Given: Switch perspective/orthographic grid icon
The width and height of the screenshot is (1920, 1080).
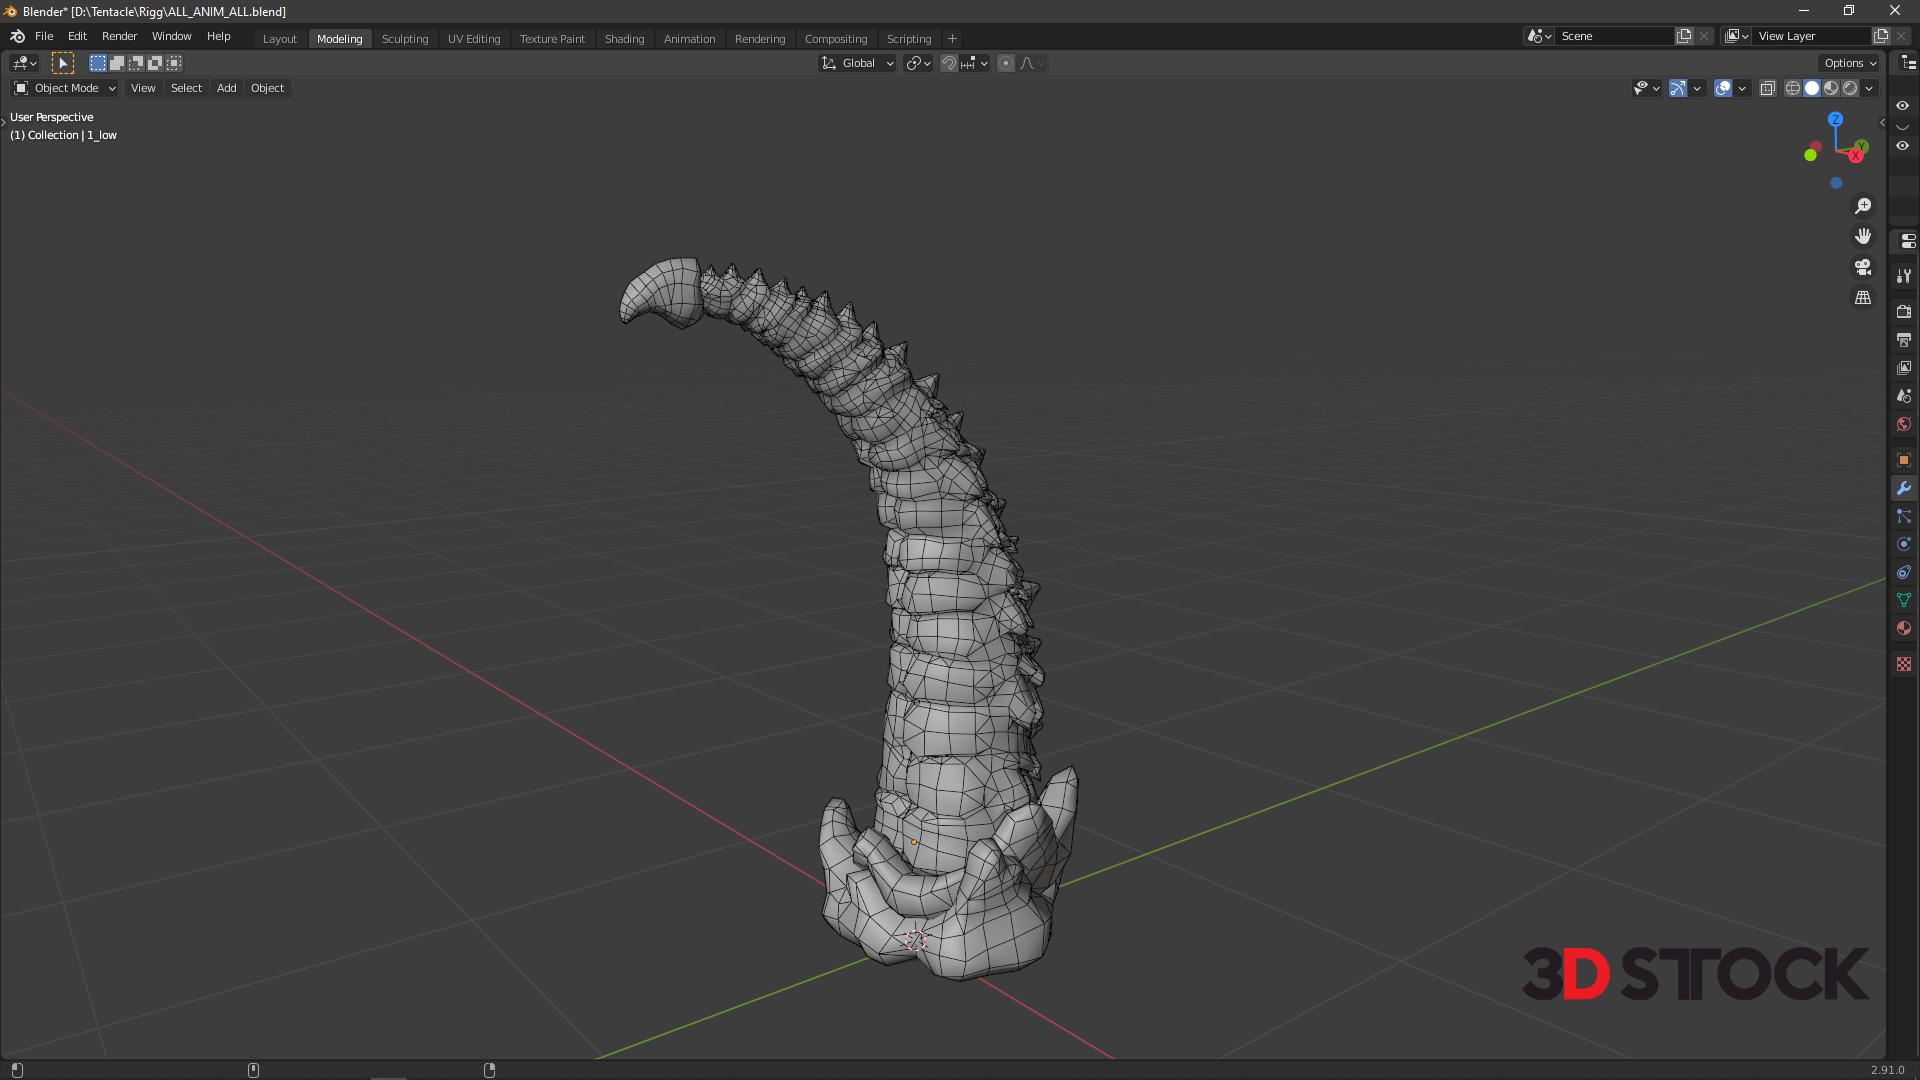Looking at the screenshot, I should [1863, 298].
